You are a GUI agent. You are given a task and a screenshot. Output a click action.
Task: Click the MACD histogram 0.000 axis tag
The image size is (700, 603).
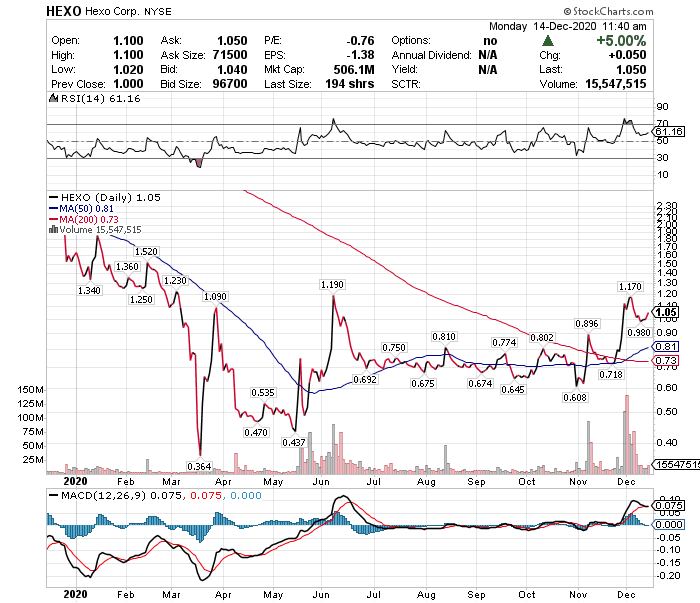click(x=668, y=524)
